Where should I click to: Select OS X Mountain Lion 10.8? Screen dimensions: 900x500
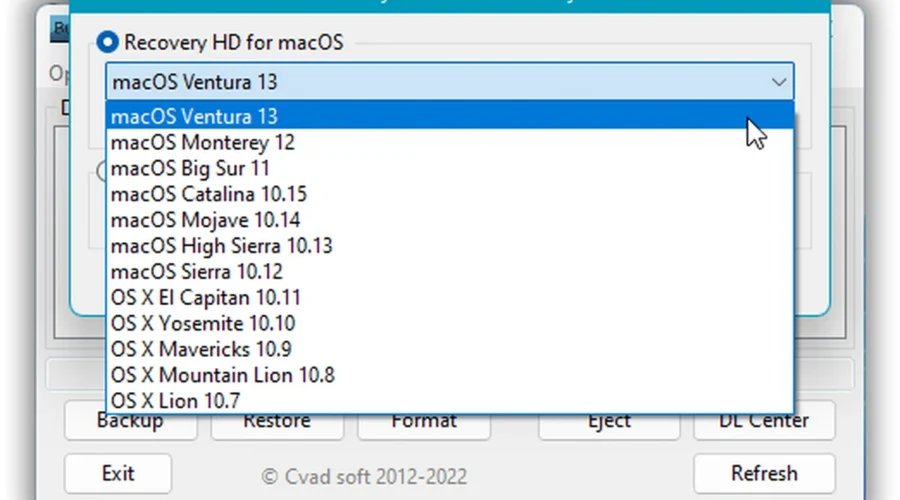[x=450, y=375]
